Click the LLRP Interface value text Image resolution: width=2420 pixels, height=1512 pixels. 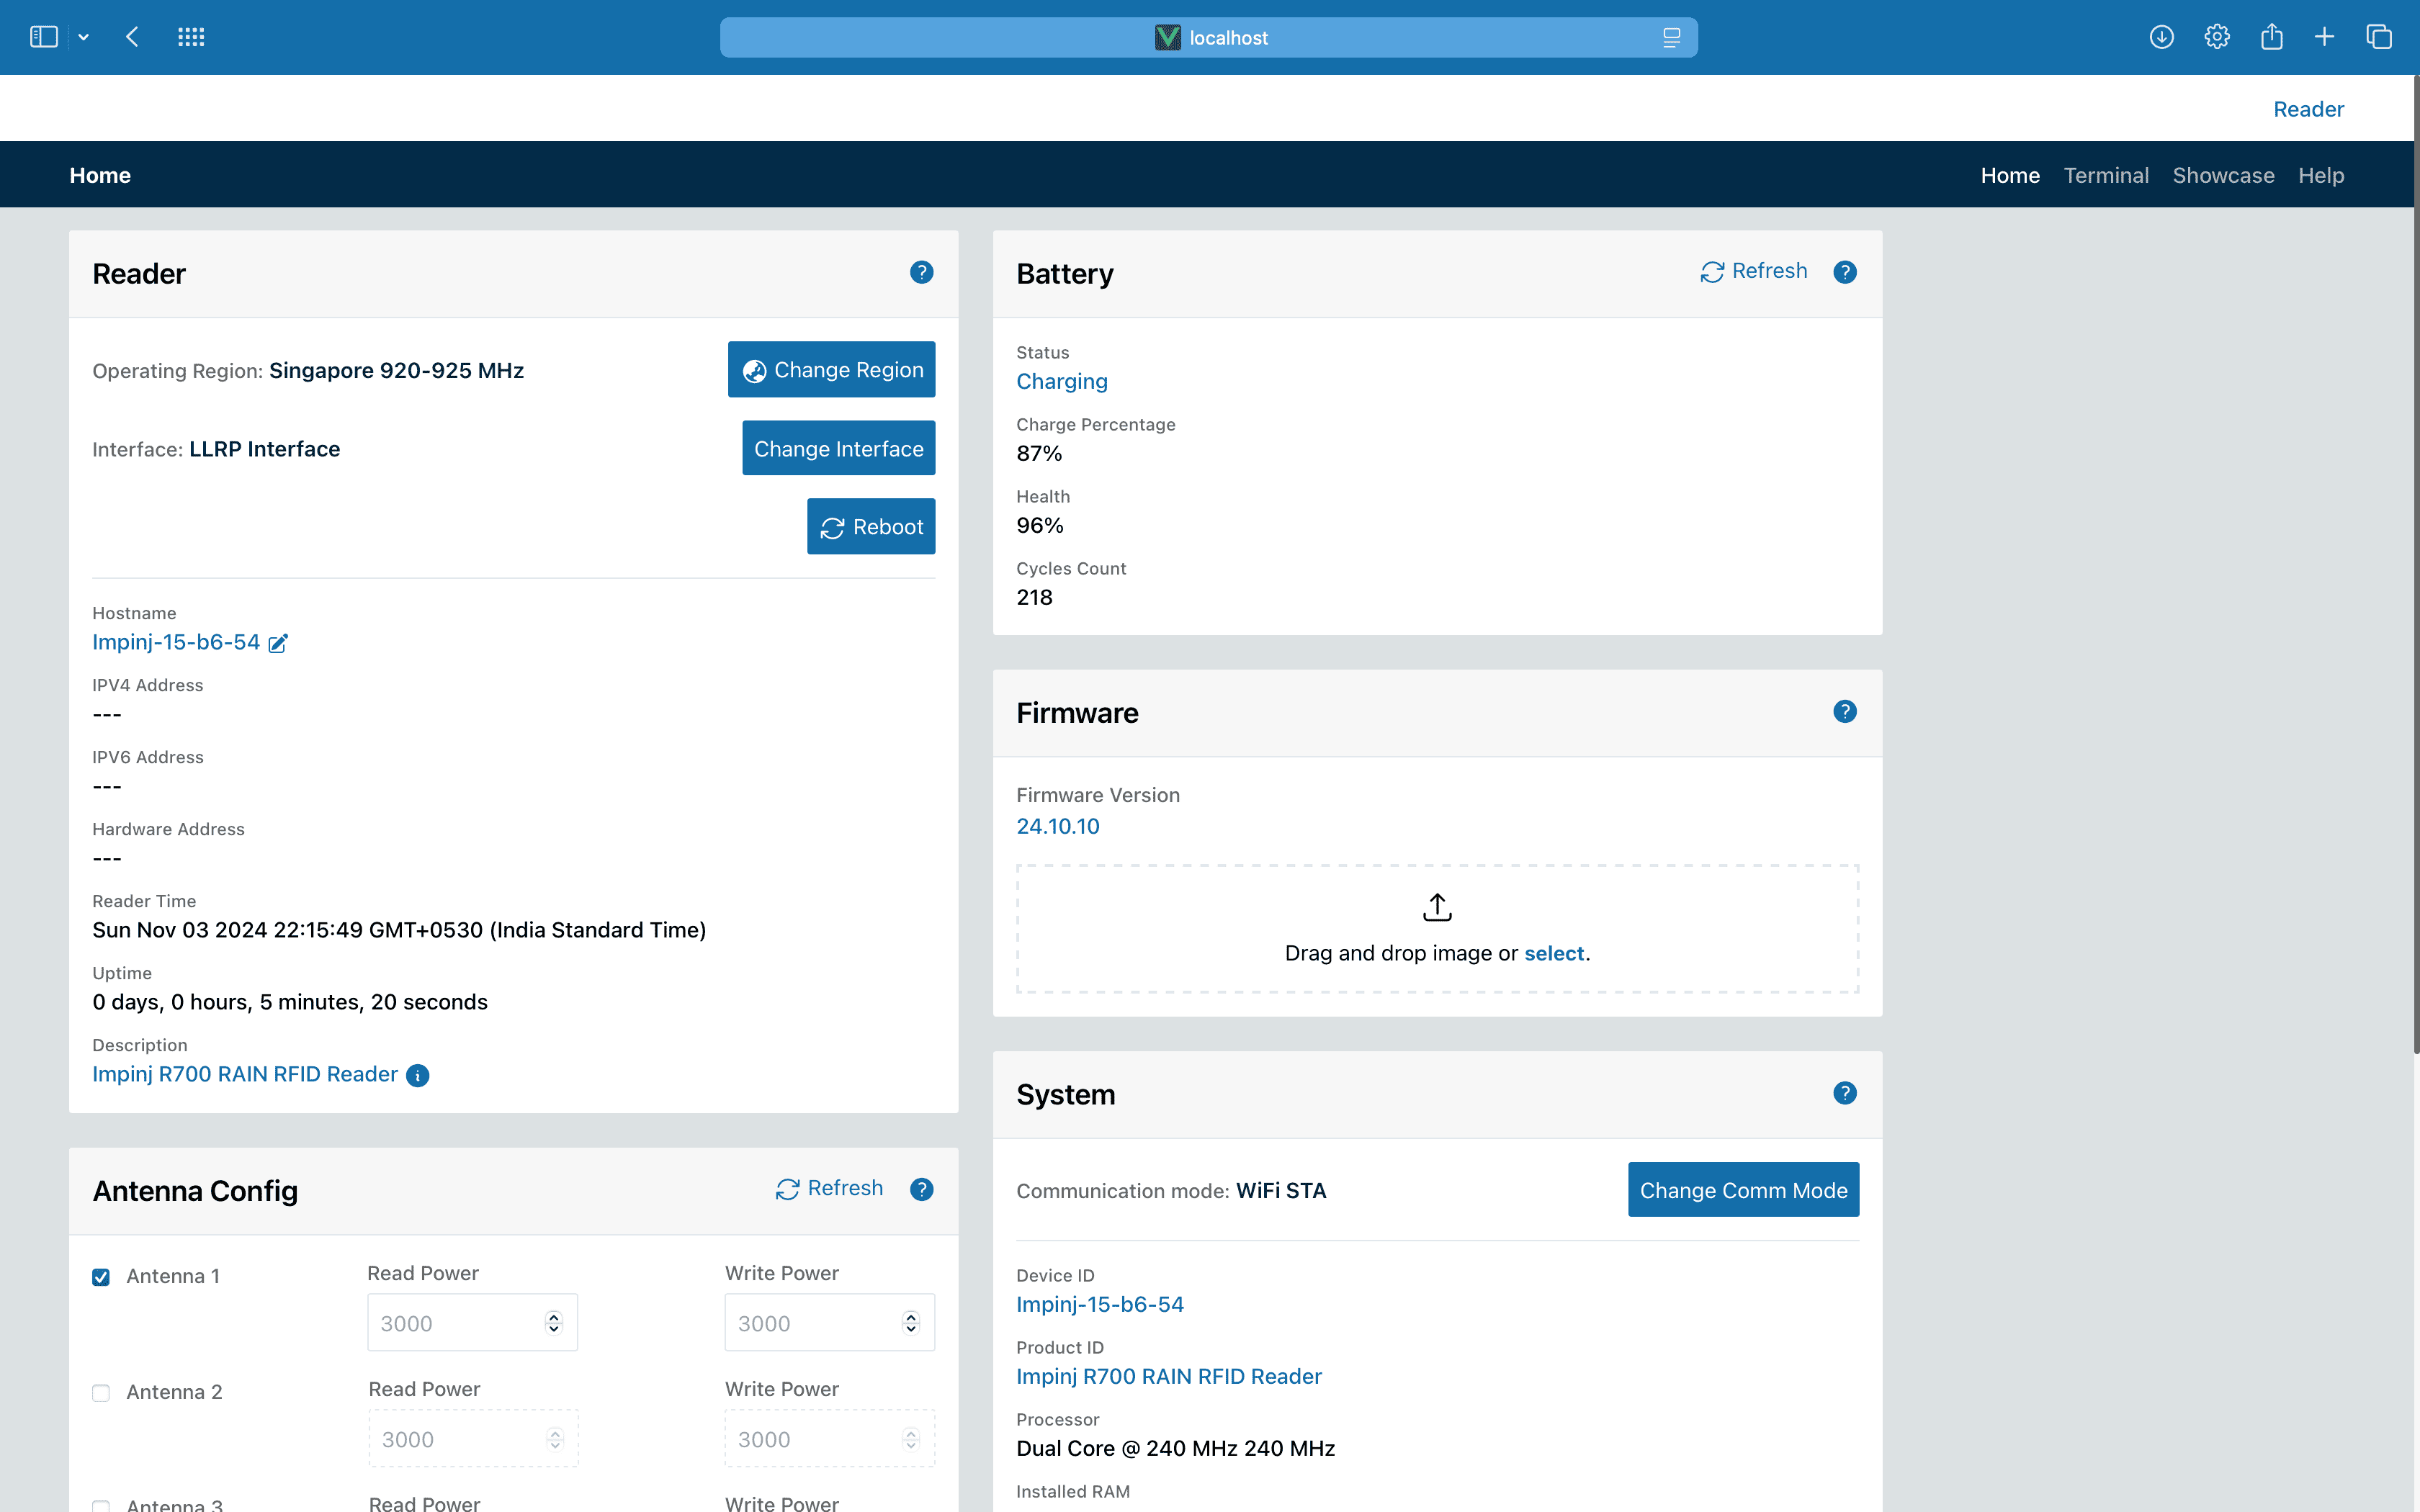coord(264,449)
